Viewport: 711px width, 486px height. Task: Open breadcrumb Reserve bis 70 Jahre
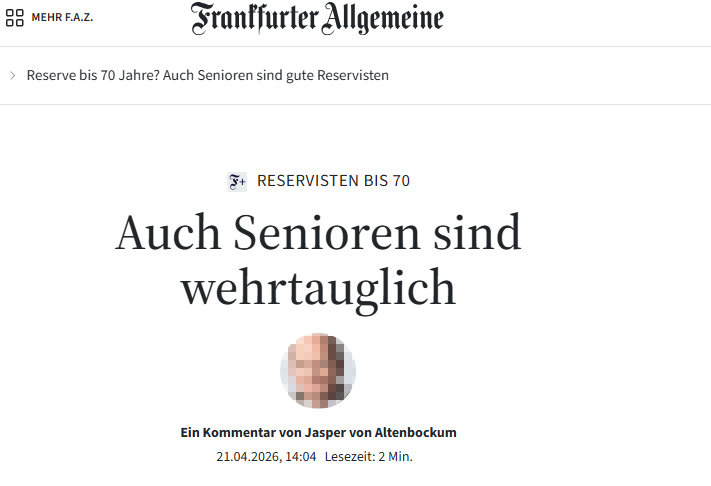(x=93, y=75)
